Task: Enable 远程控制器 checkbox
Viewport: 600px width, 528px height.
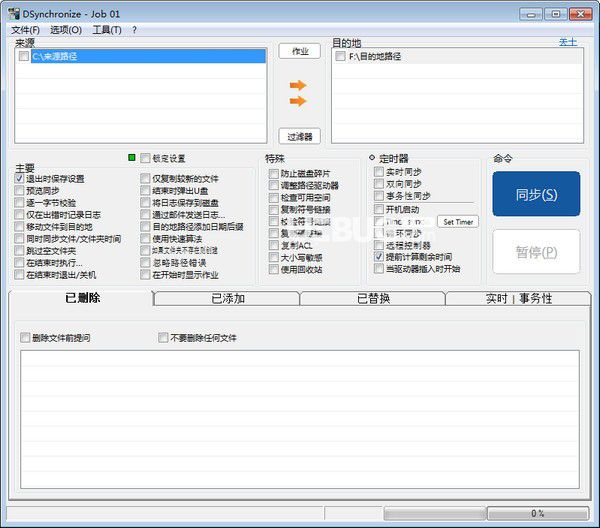Action: 378,245
